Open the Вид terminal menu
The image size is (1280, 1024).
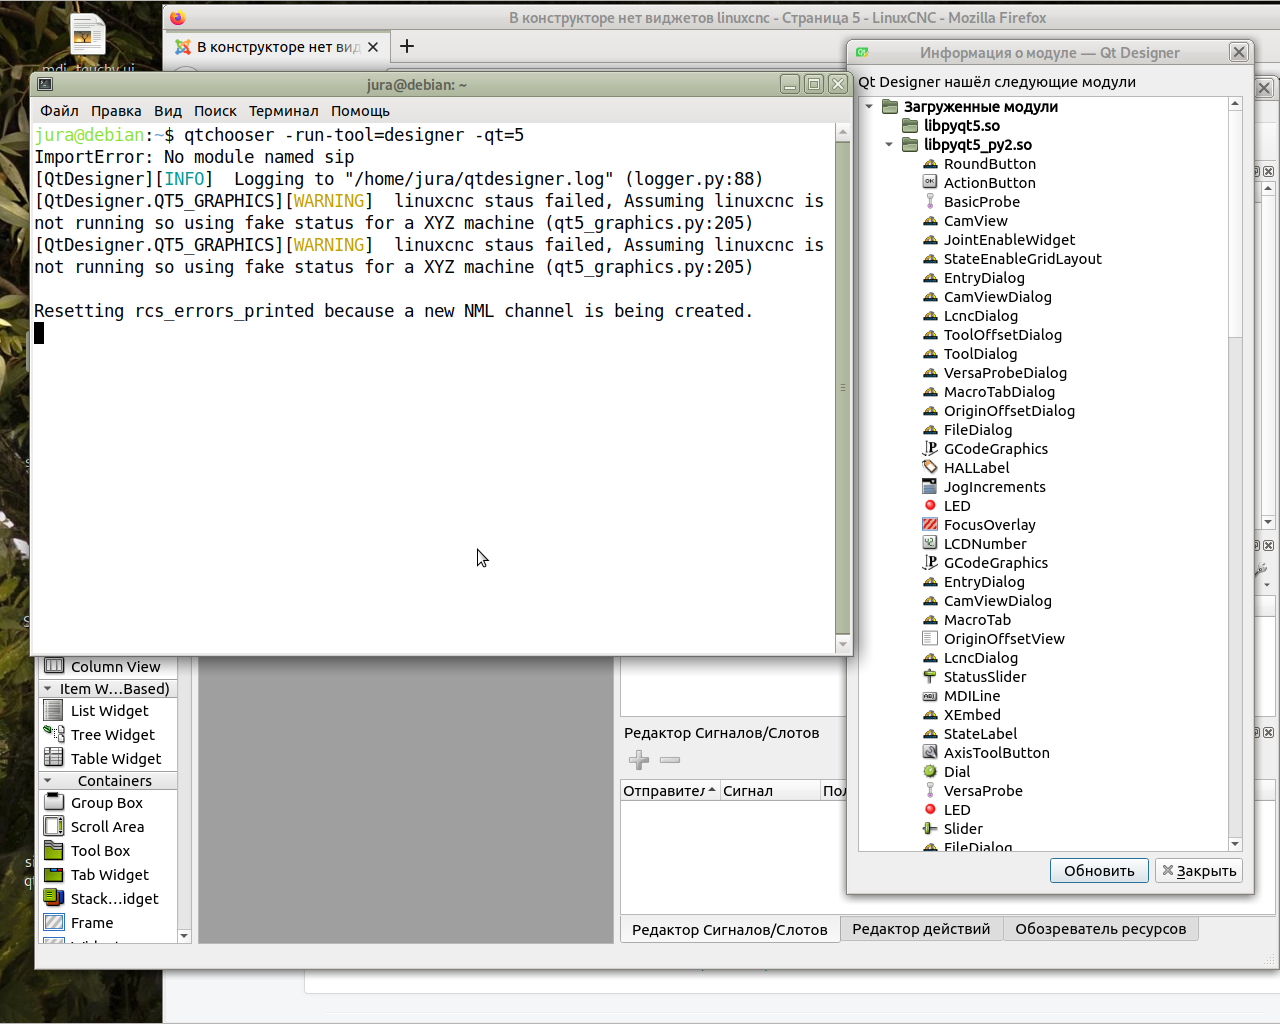coord(168,111)
